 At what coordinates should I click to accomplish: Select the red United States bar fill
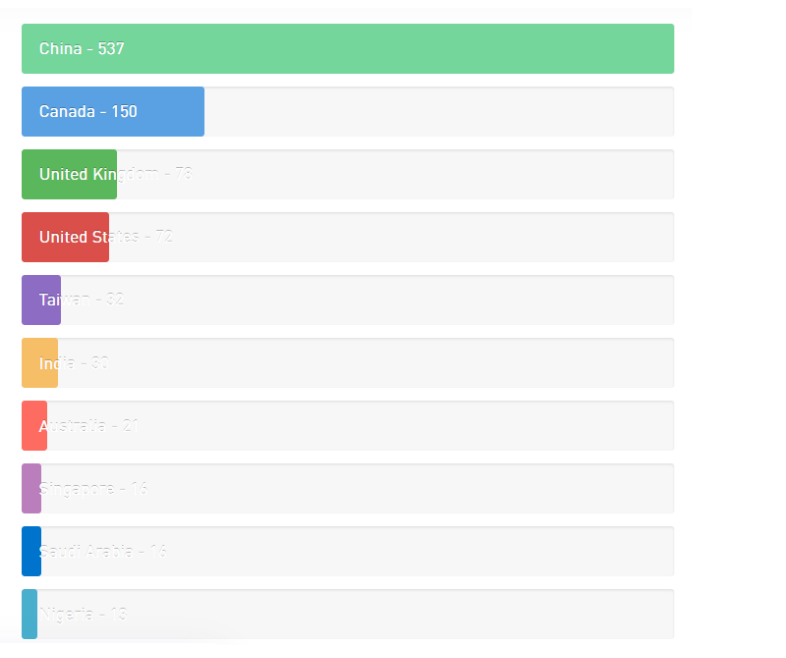pos(65,238)
